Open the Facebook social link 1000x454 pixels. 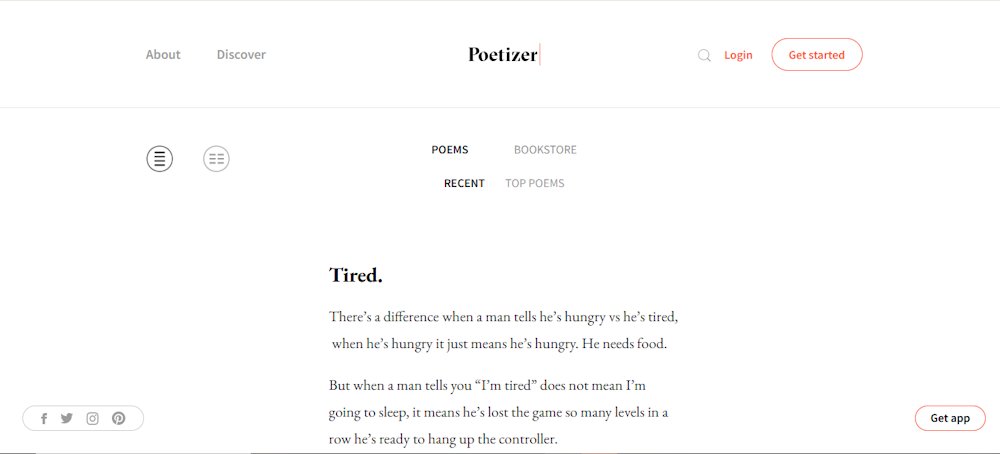pyautogui.click(x=44, y=419)
